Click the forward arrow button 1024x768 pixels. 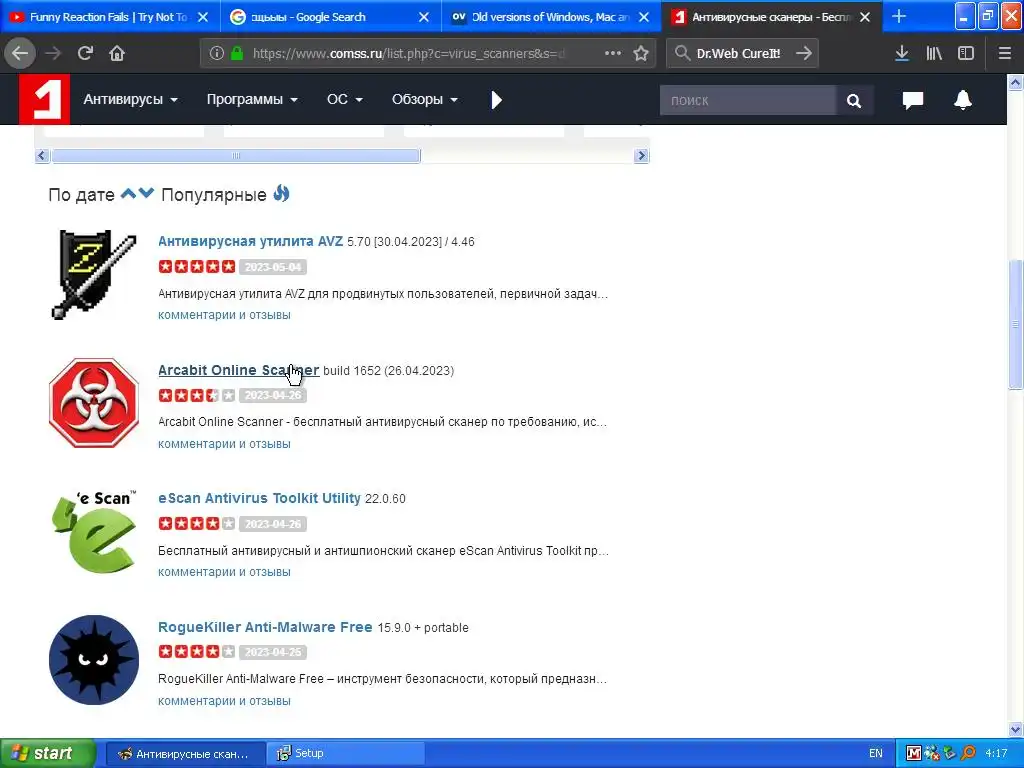tap(53, 54)
